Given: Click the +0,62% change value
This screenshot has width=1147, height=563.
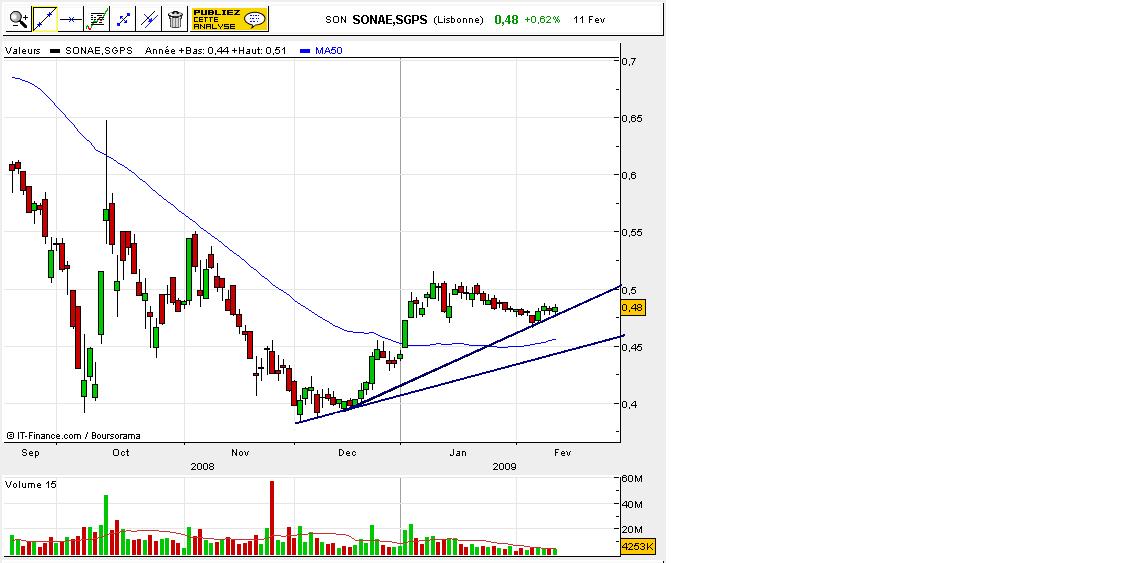Looking at the screenshot, I should coord(542,20).
